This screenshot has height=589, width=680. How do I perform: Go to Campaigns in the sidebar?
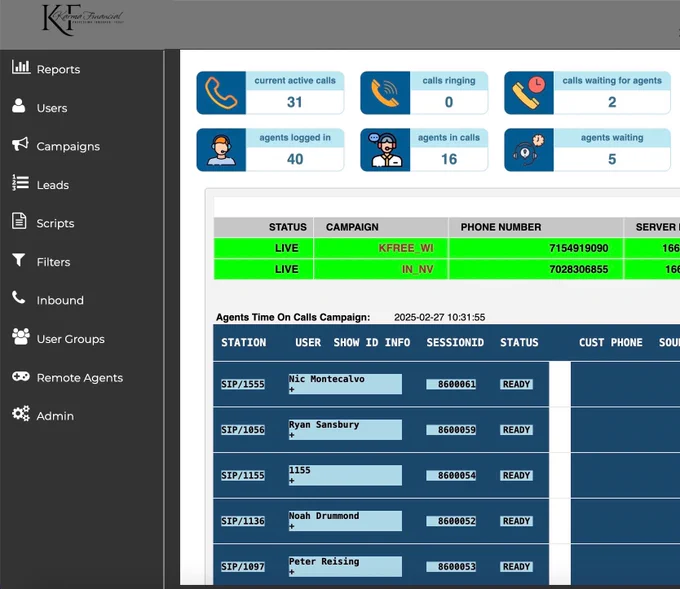[x=68, y=147]
